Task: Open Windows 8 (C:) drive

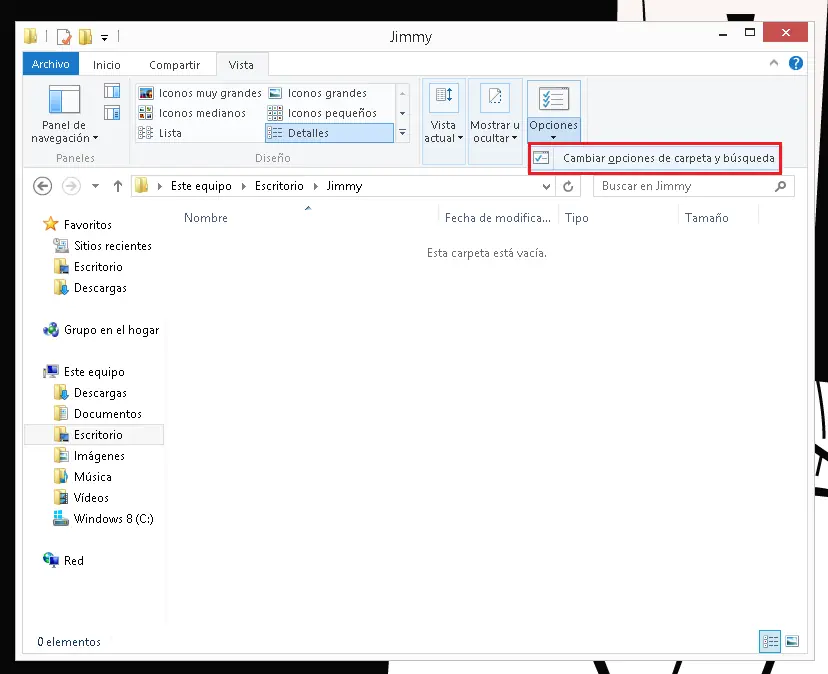Action: tap(104, 519)
